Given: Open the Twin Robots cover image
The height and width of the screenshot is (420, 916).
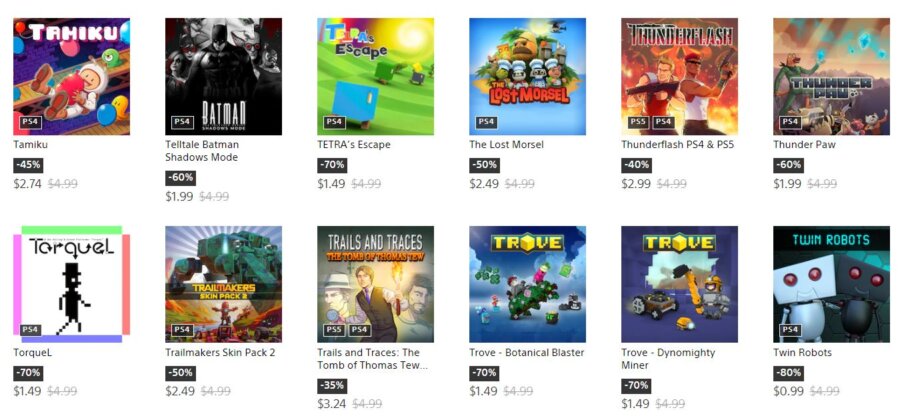Looking at the screenshot, I should [x=831, y=284].
